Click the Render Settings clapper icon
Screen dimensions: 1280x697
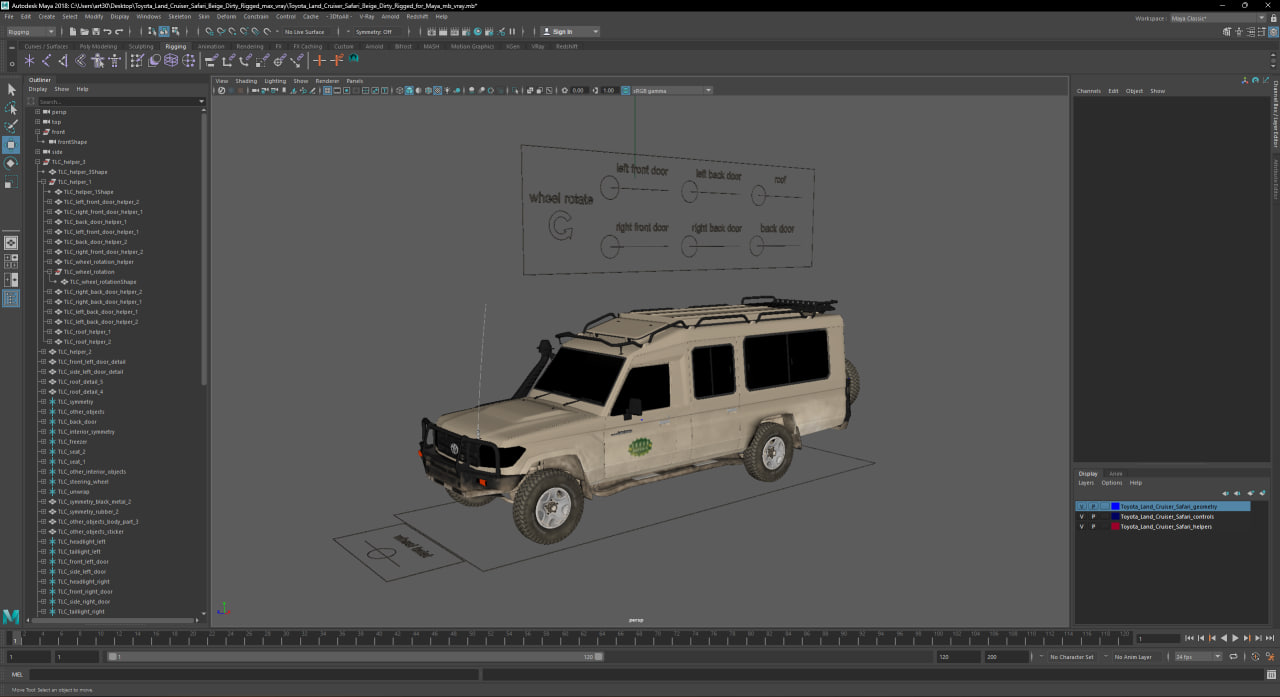[467, 32]
